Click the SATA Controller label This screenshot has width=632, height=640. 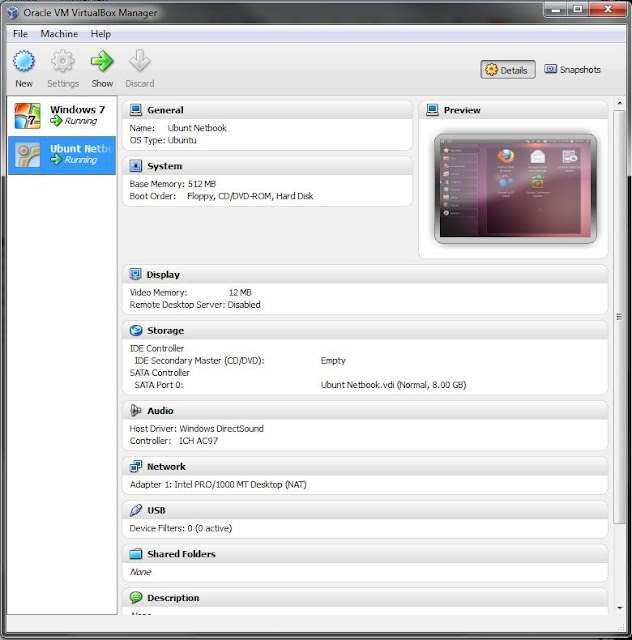point(160,373)
